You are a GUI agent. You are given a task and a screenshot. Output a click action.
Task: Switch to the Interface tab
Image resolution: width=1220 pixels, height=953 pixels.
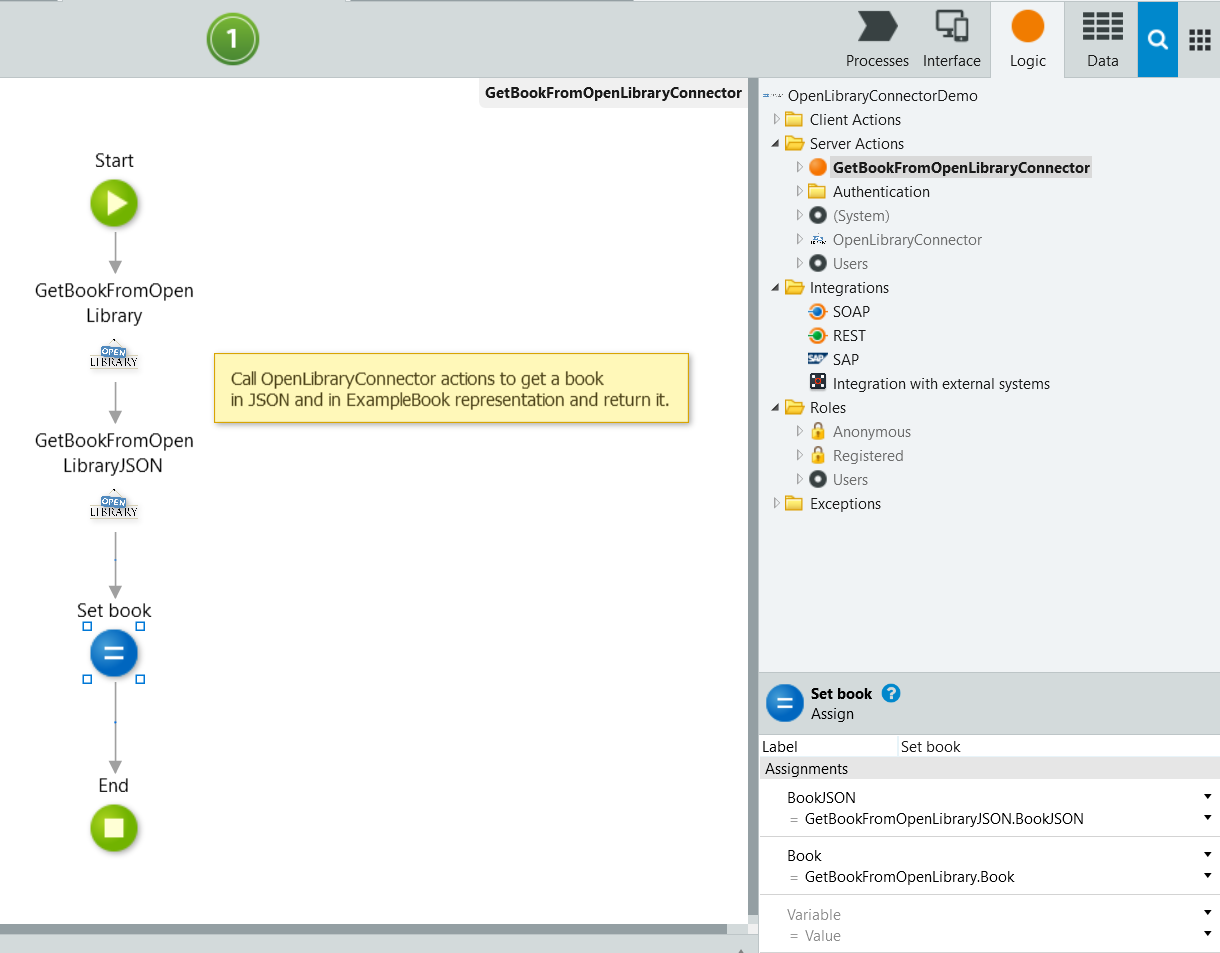pyautogui.click(x=951, y=40)
